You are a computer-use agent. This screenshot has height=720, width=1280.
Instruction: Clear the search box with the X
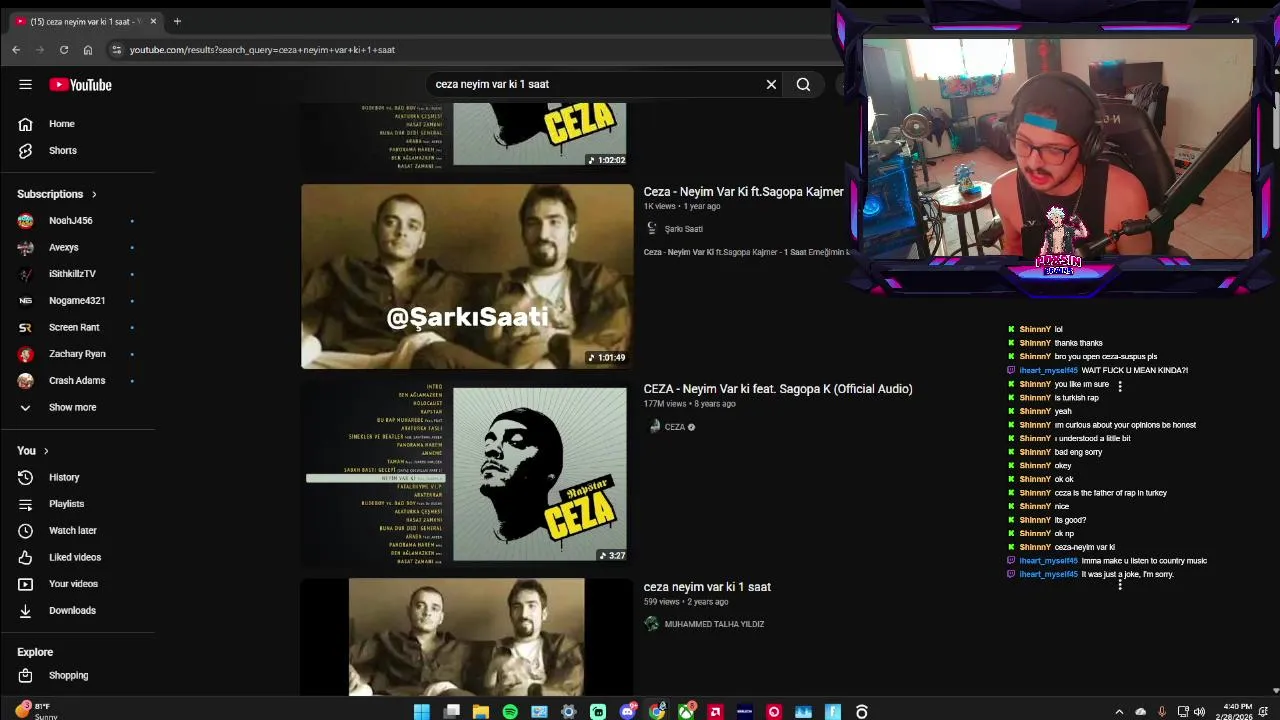click(771, 85)
